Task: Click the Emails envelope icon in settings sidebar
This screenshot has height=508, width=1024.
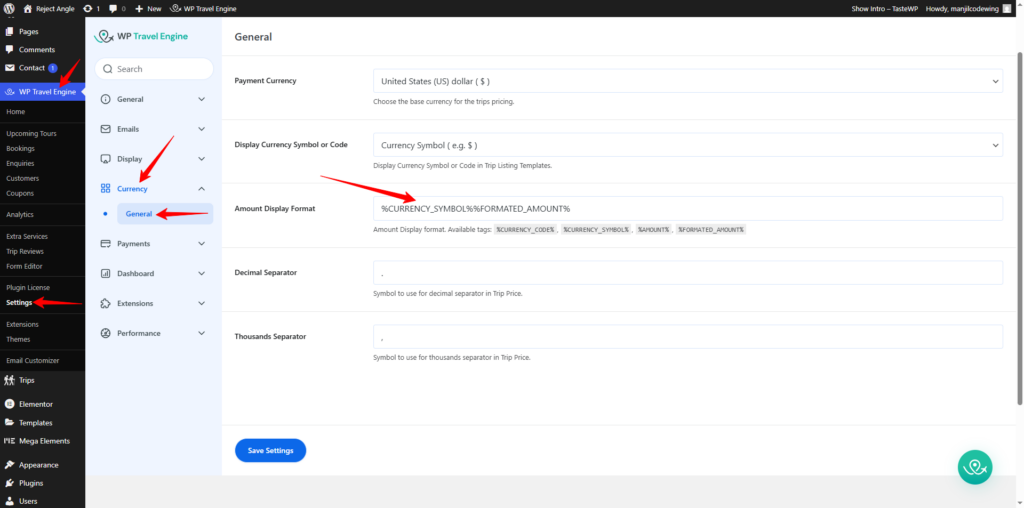Action: point(106,129)
